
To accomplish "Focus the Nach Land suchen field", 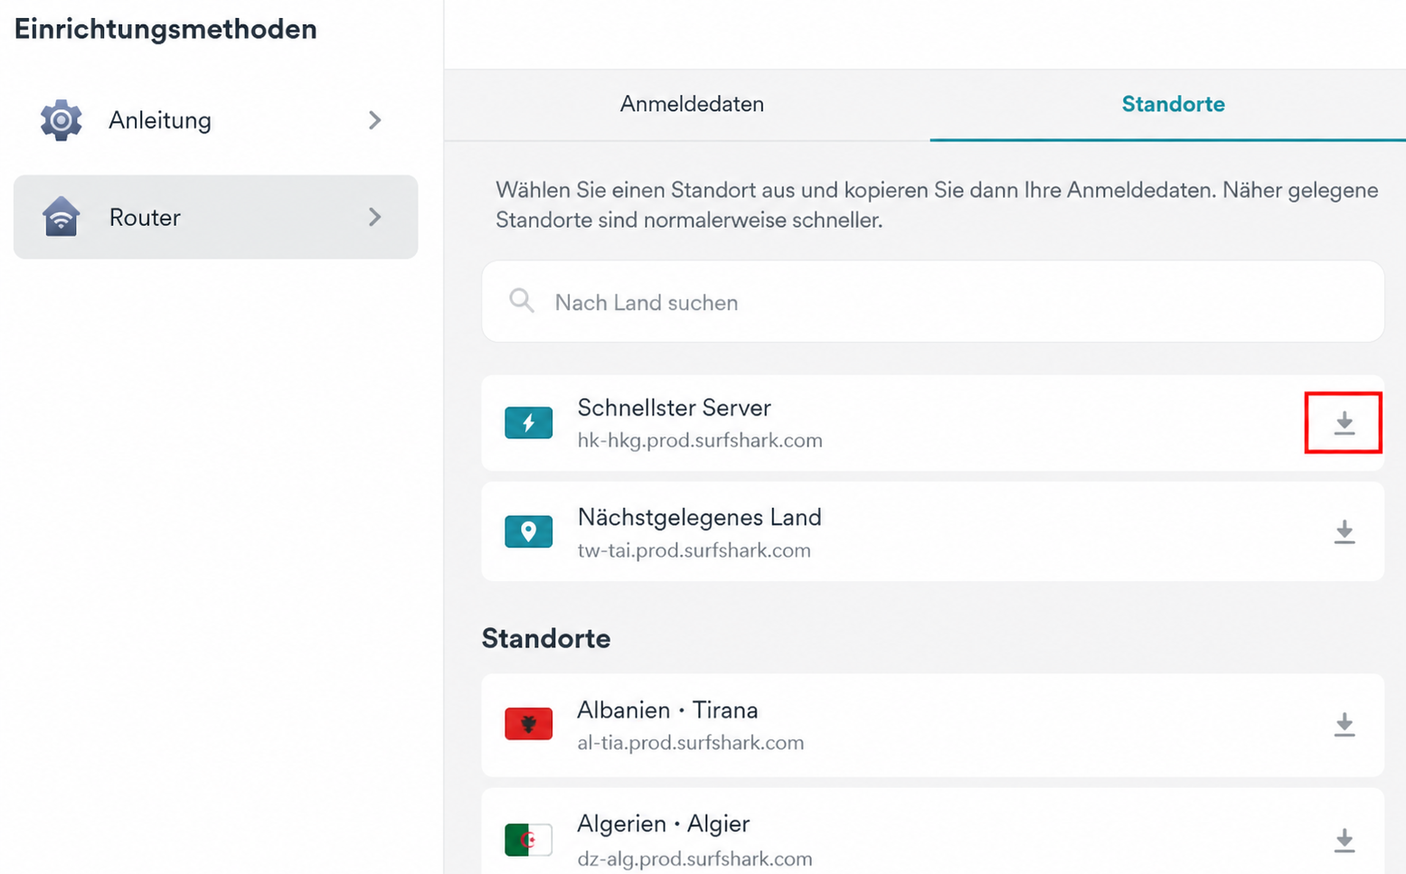I will pos(933,302).
